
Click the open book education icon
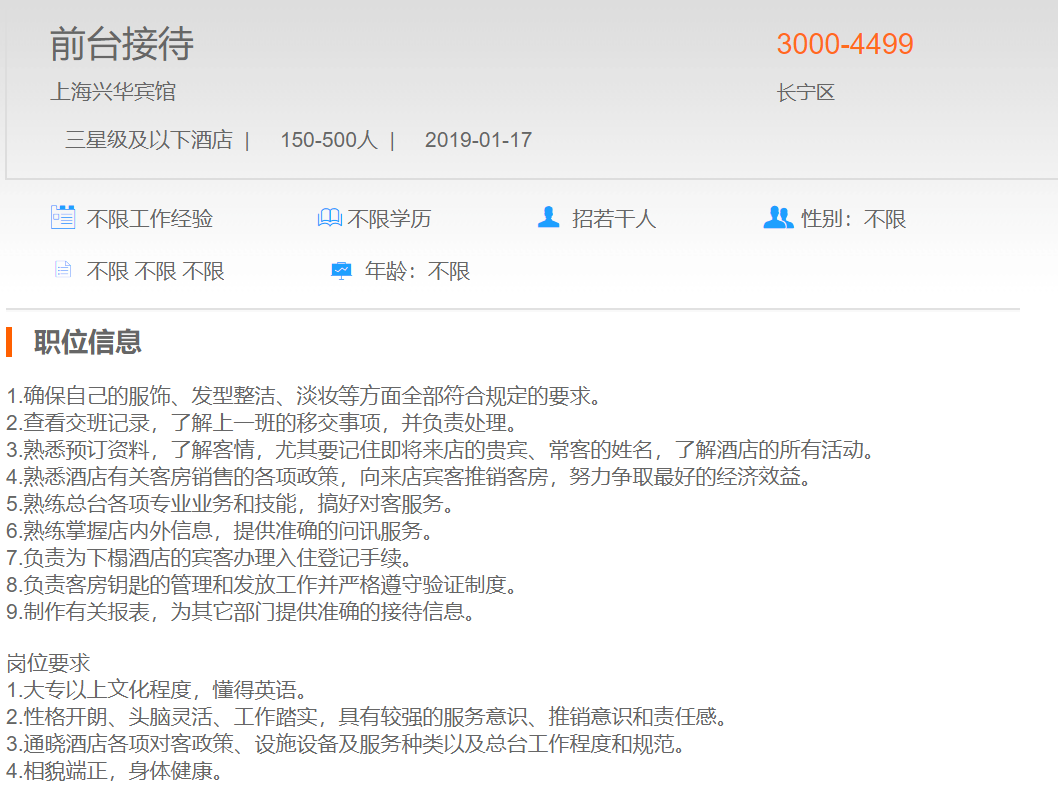coord(329,218)
